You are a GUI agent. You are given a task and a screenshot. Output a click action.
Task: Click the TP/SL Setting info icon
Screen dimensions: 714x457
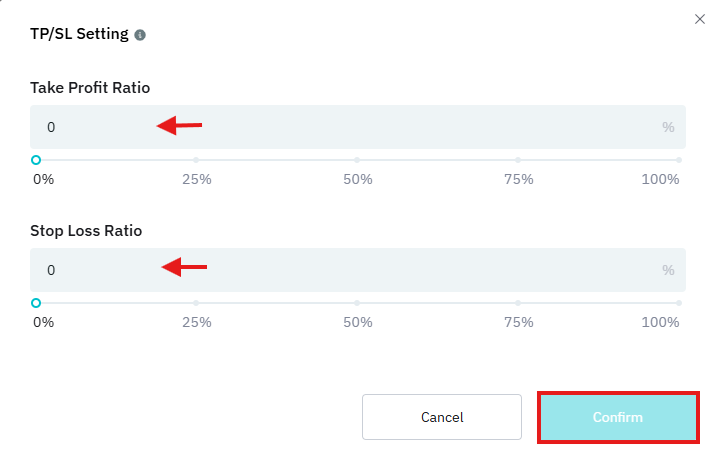pyautogui.click(x=140, y=35)
